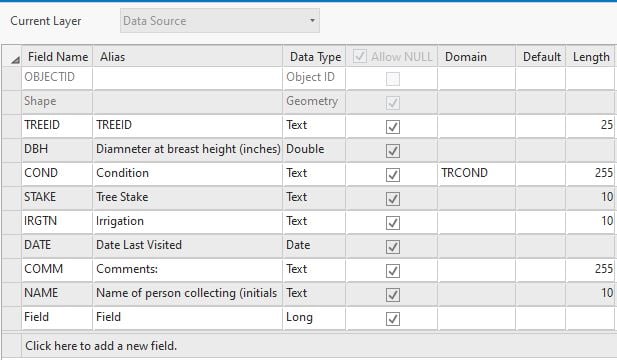Edit the 'Tree Stake' alias cell
The image size is (617, 360).
coord(188,198)
